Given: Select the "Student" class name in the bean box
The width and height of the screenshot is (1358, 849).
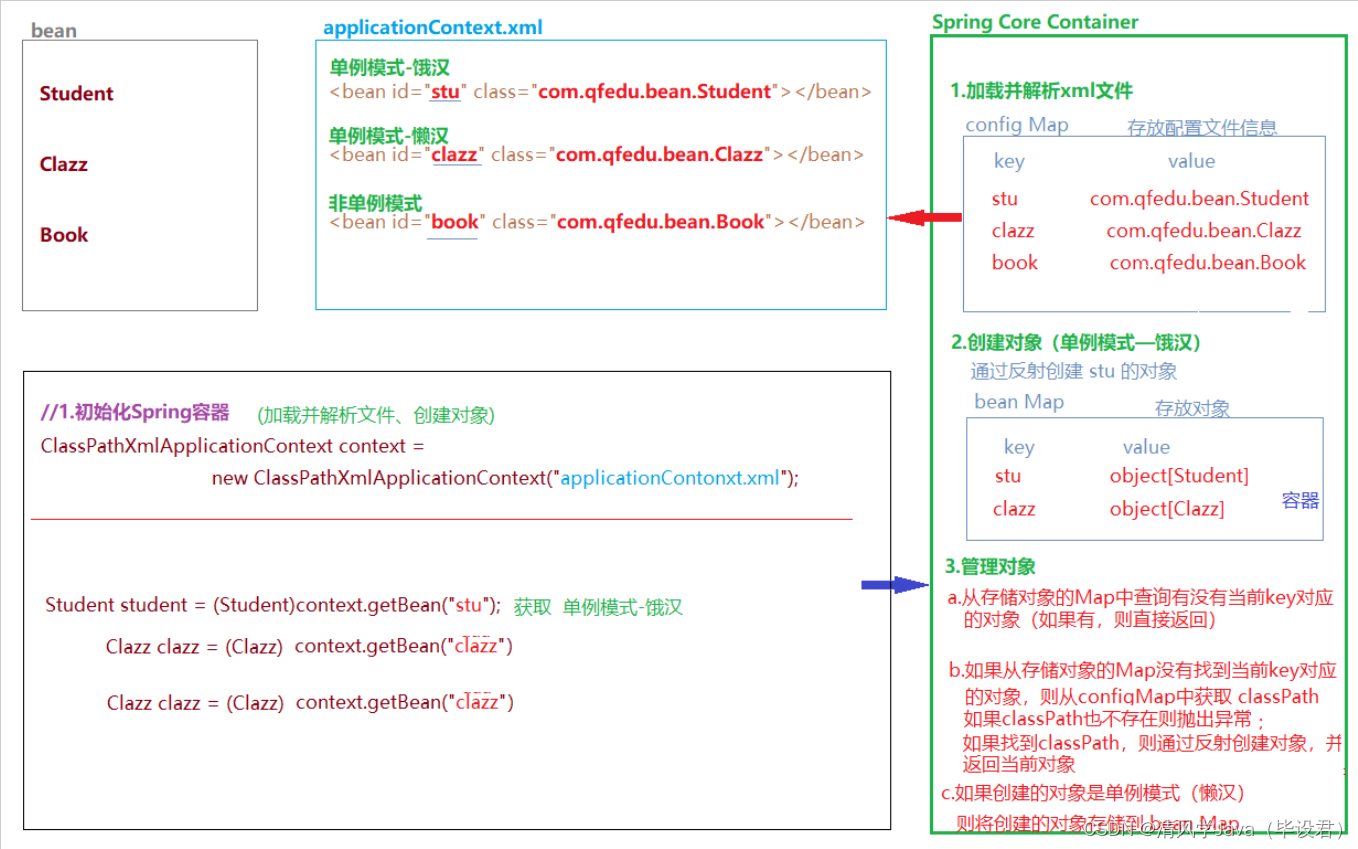Looking at the screenshot, I should pos(77,94).
